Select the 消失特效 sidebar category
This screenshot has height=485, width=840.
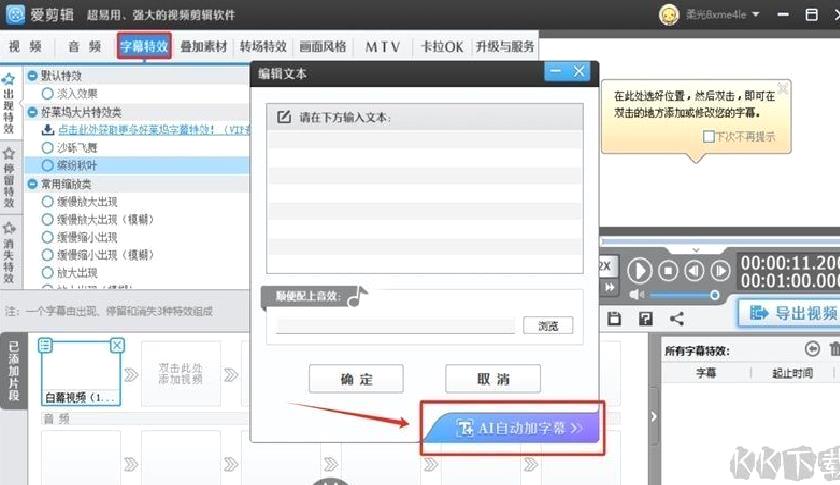9,252
